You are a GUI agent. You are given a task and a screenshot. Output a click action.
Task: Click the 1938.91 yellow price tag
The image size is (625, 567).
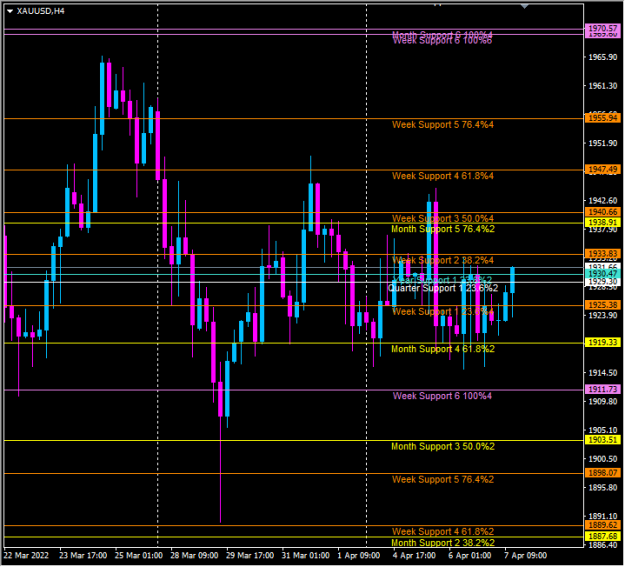[603, 222]
